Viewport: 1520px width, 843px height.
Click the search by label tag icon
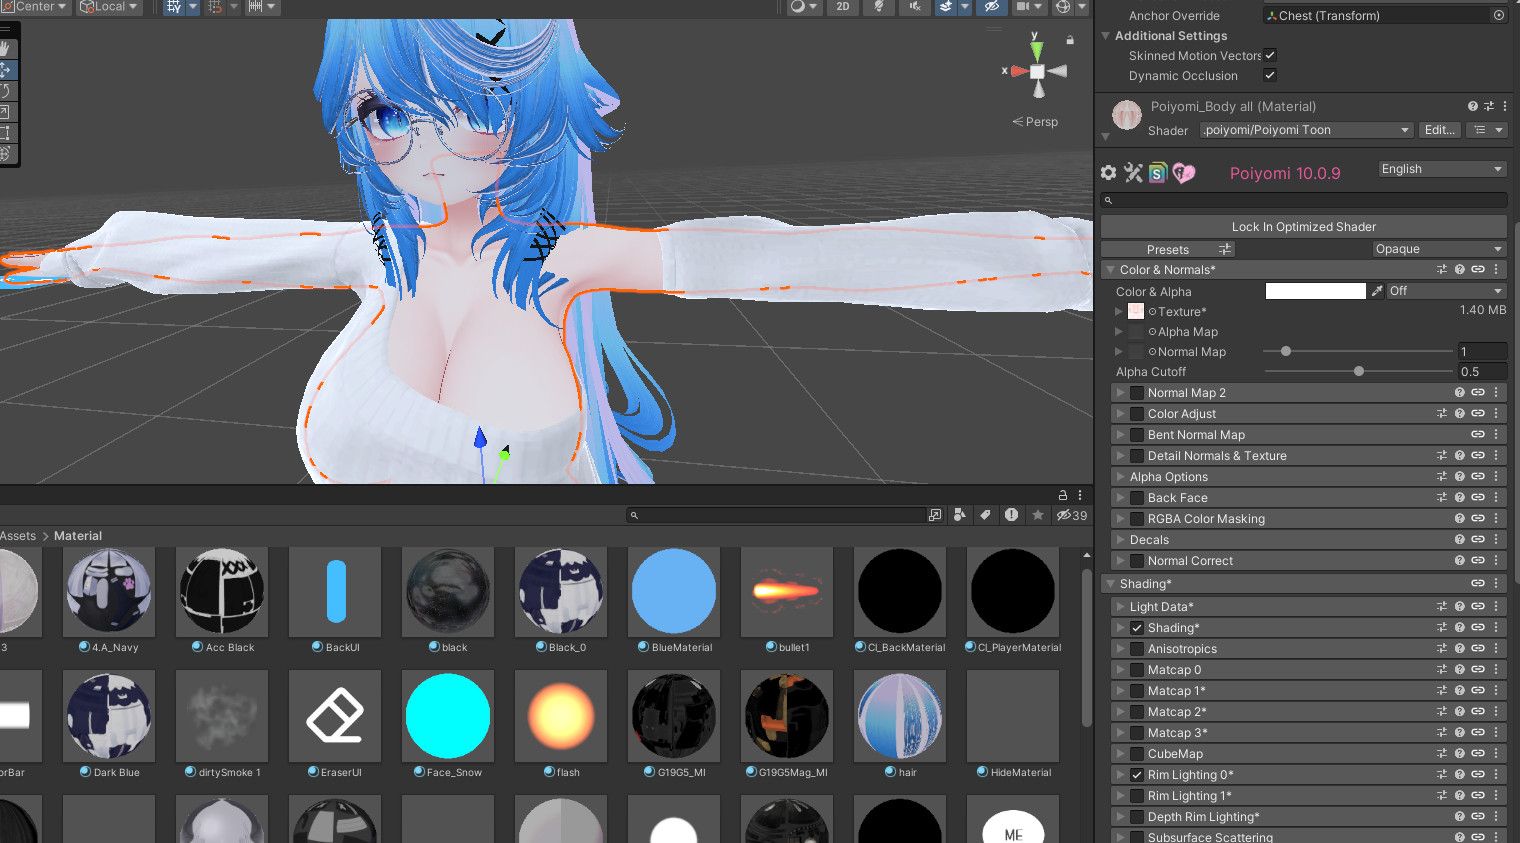point(986,515)
